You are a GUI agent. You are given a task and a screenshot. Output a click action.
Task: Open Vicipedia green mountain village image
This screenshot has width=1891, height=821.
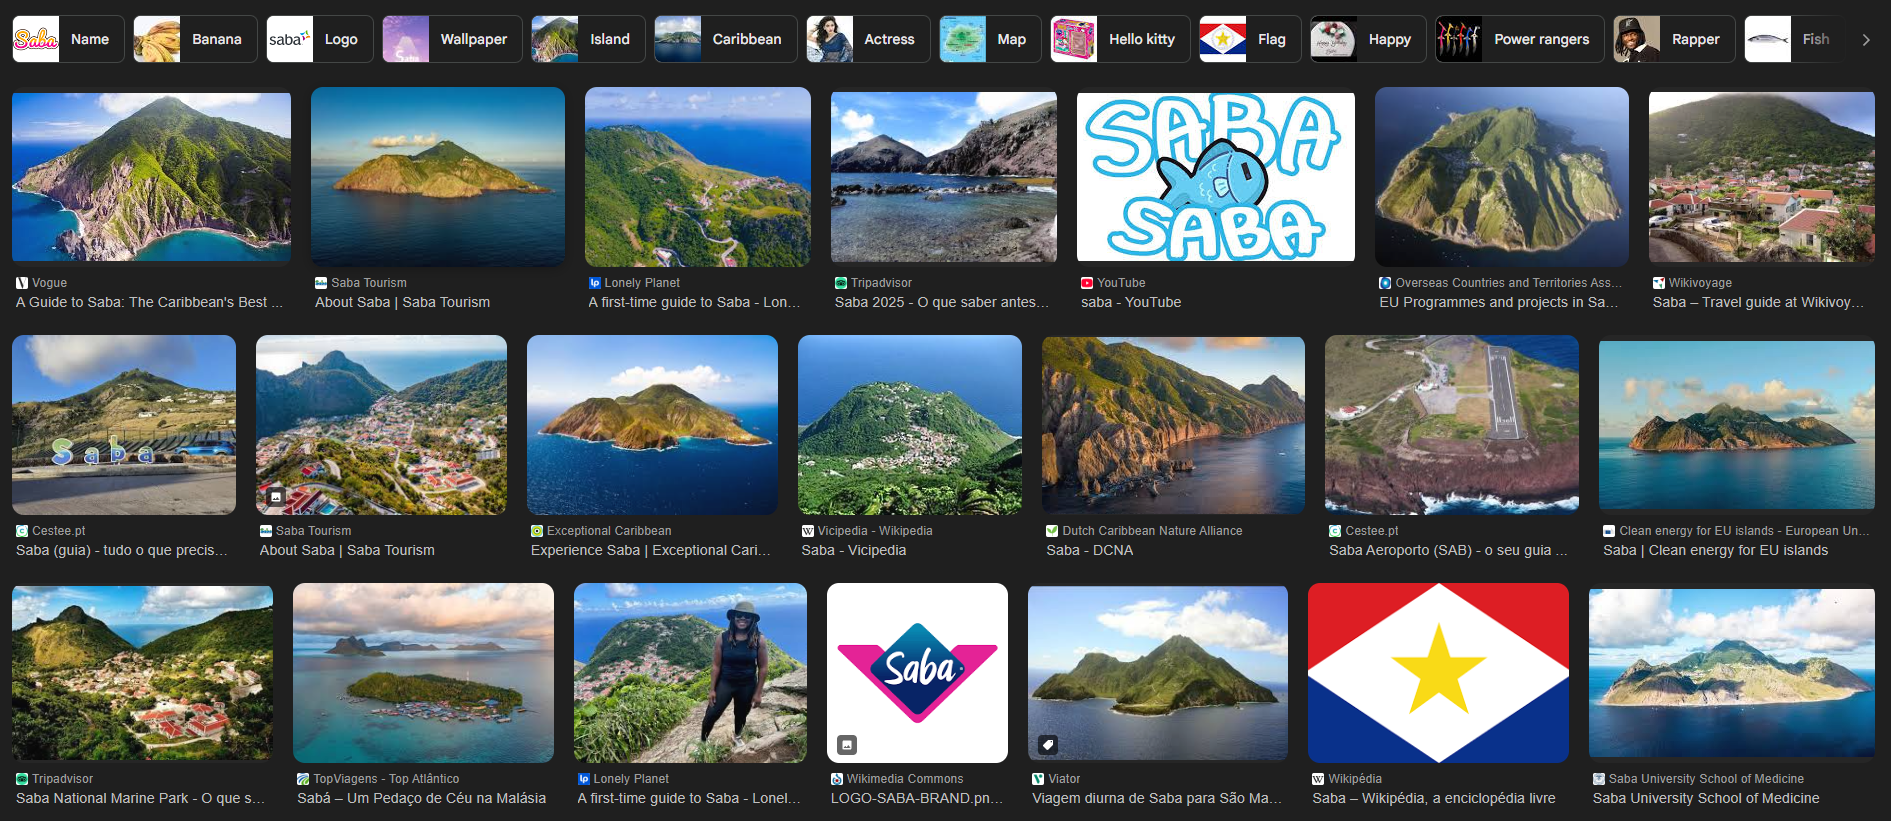[910, 425]
